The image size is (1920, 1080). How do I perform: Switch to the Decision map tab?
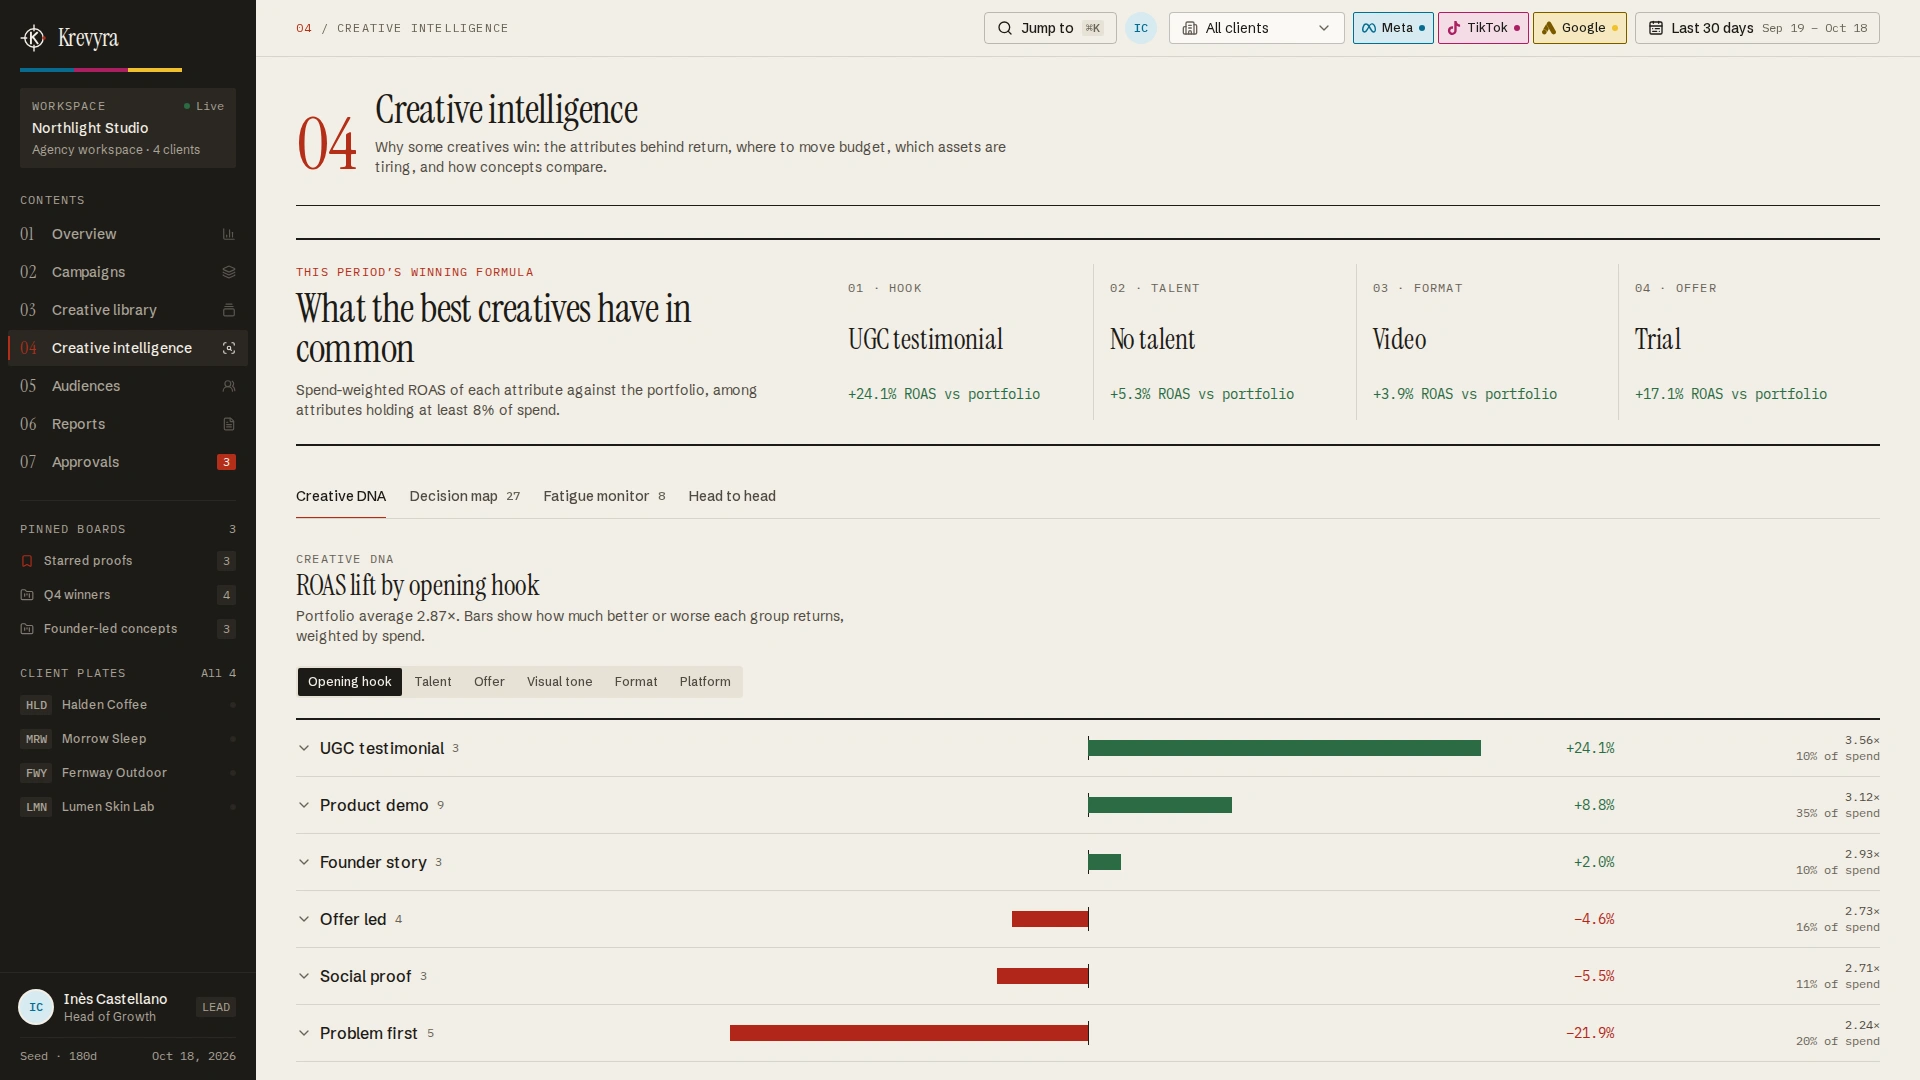coord(465,496)
